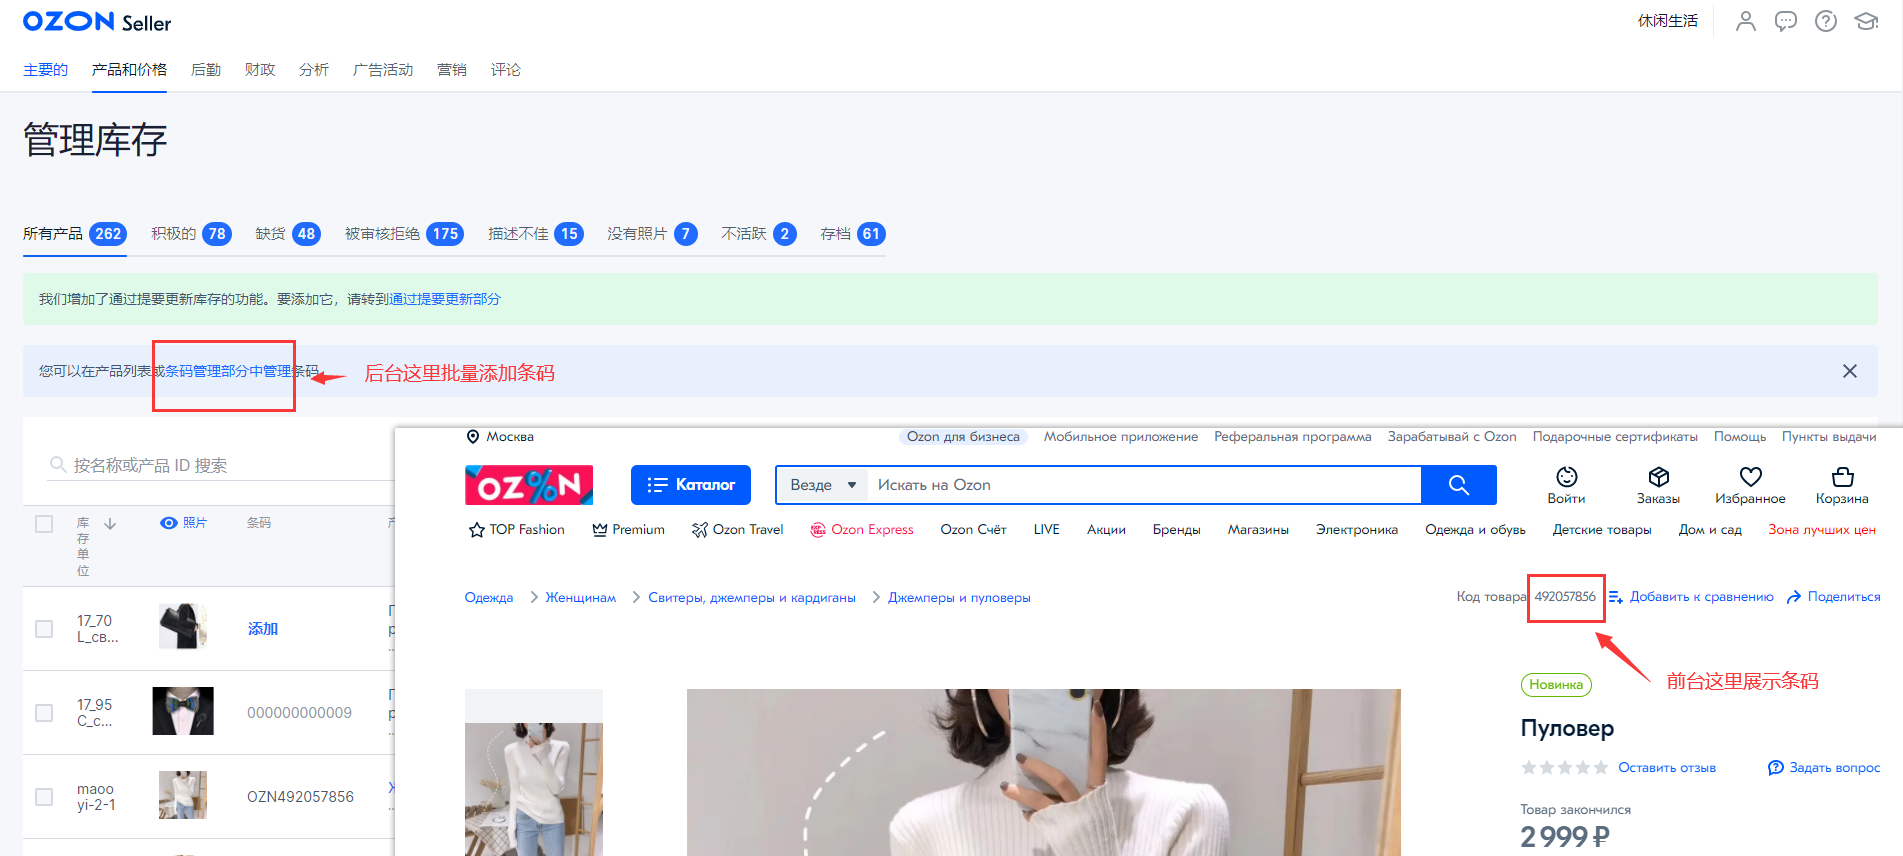The width and height of the screenshot is (1903, 856).
Task: Open the Корзина cart icon
Action: click(x=1843, y=477)
